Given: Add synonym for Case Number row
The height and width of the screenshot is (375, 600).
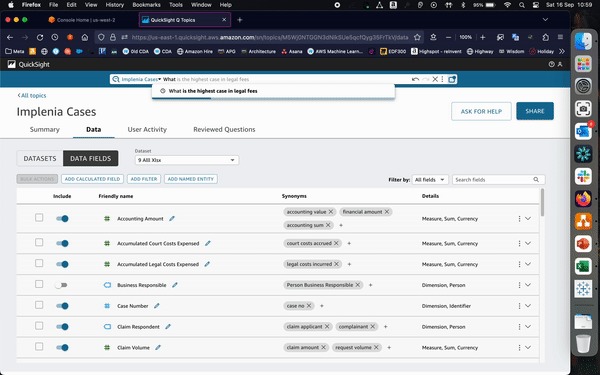Looking at the screenshot, I should point(322,306).
